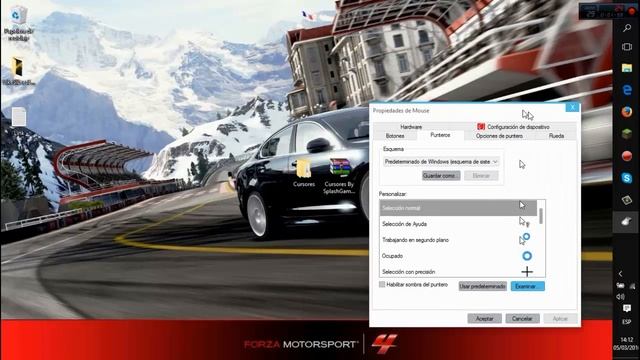Click the Guardar como button

click(441, 176)
